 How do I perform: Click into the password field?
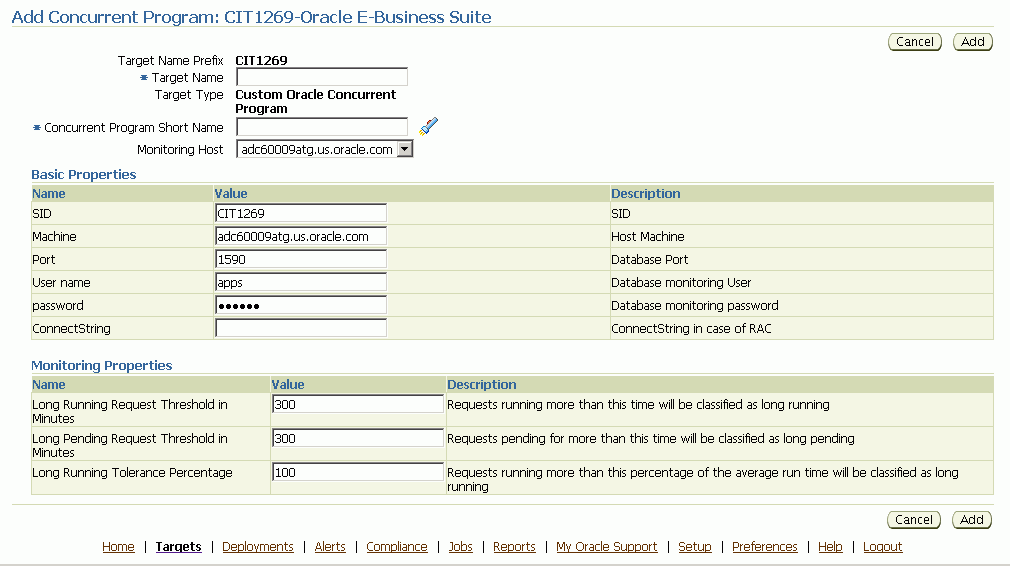coord(301,305)
